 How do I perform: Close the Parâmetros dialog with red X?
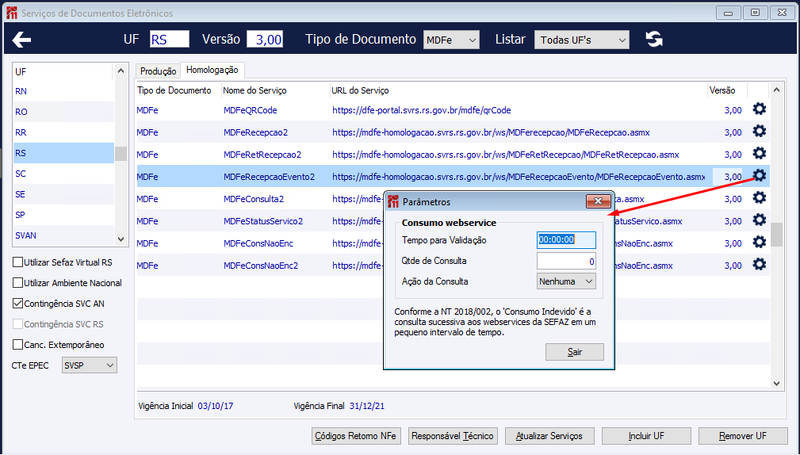[x=598, y=201]
